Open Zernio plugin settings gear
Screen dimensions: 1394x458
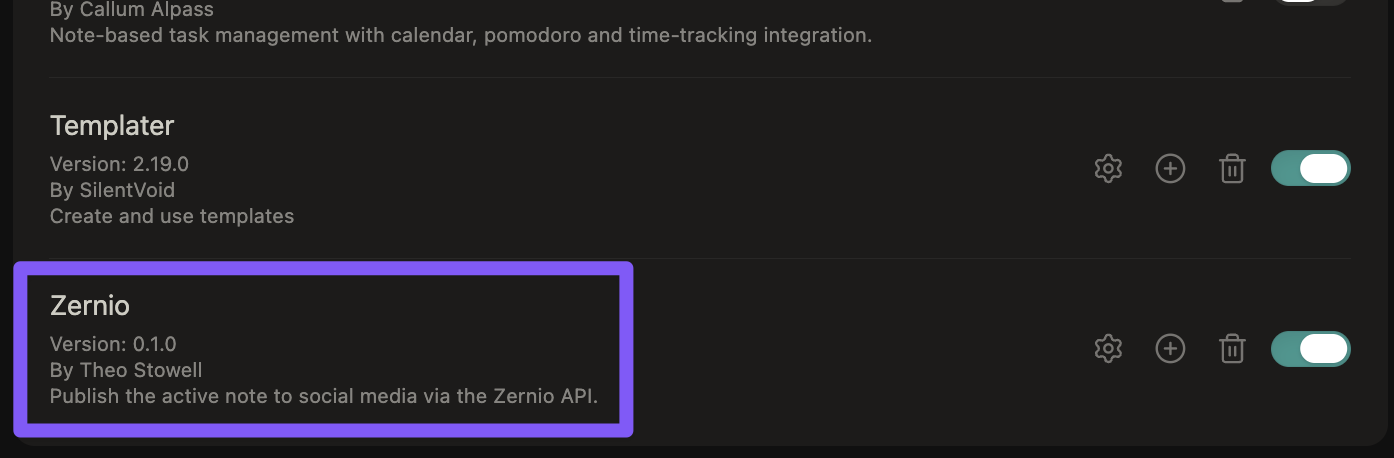click(1108, 349)
